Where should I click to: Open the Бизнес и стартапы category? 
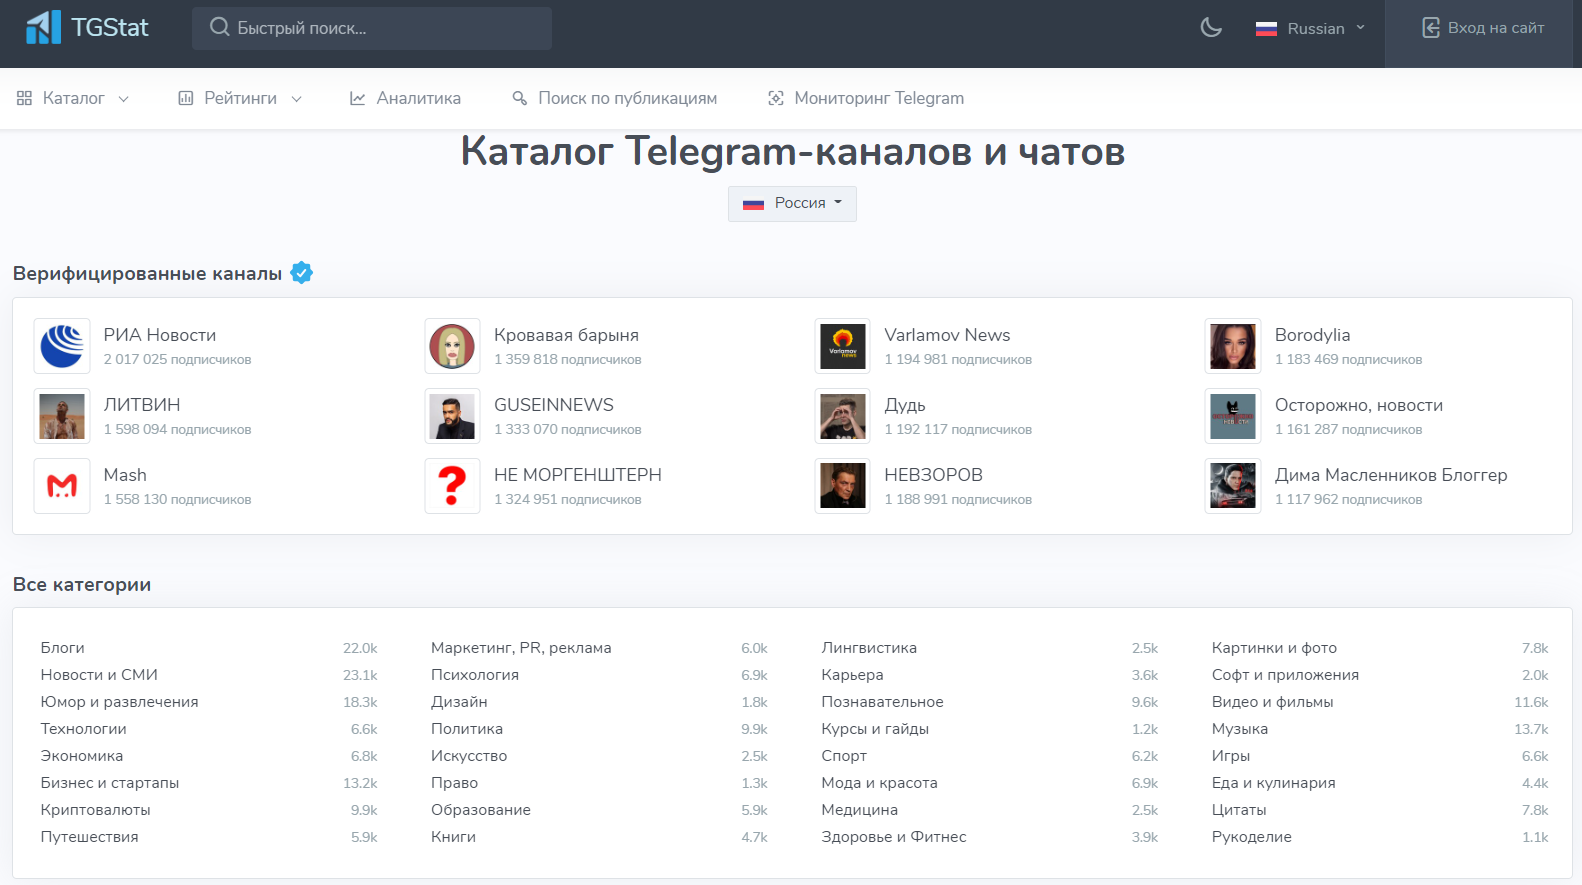[x=110, y=783]
